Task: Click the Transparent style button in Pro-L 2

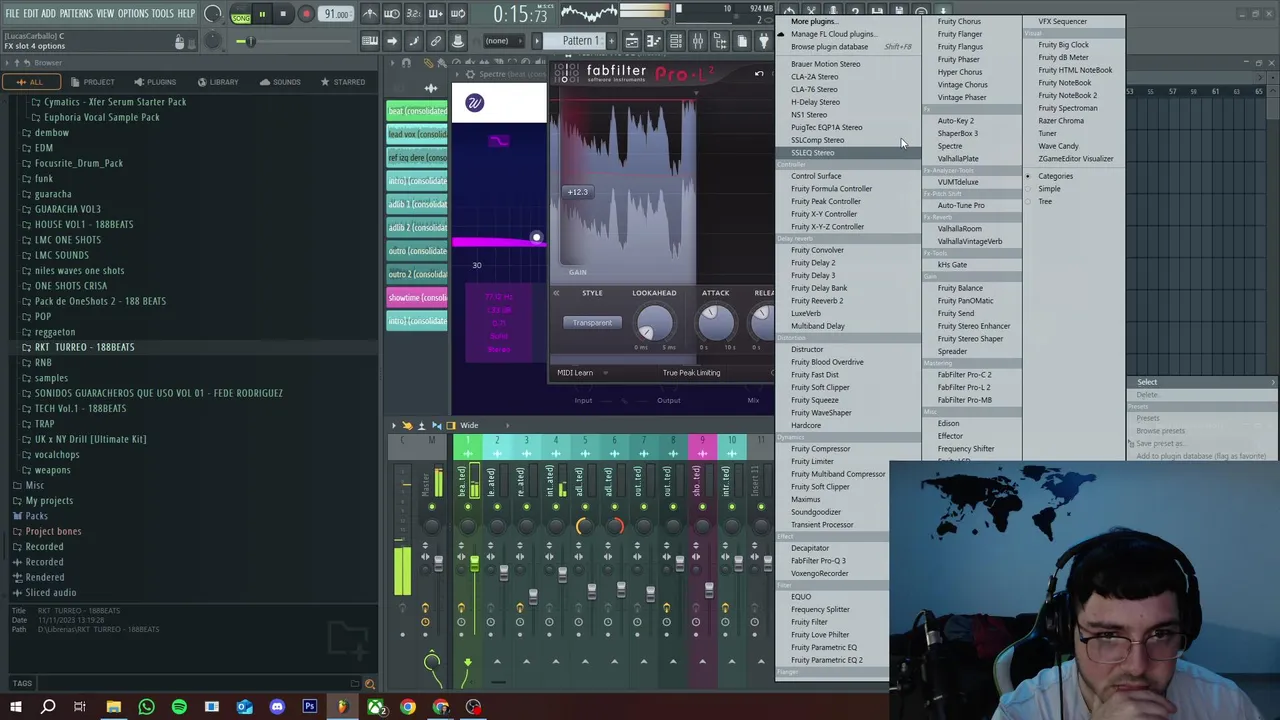Action: coord(592,322)
